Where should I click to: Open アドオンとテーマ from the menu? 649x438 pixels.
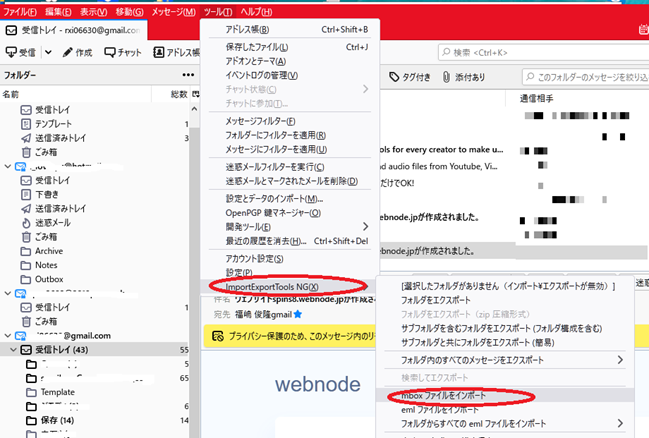point(290,61)
